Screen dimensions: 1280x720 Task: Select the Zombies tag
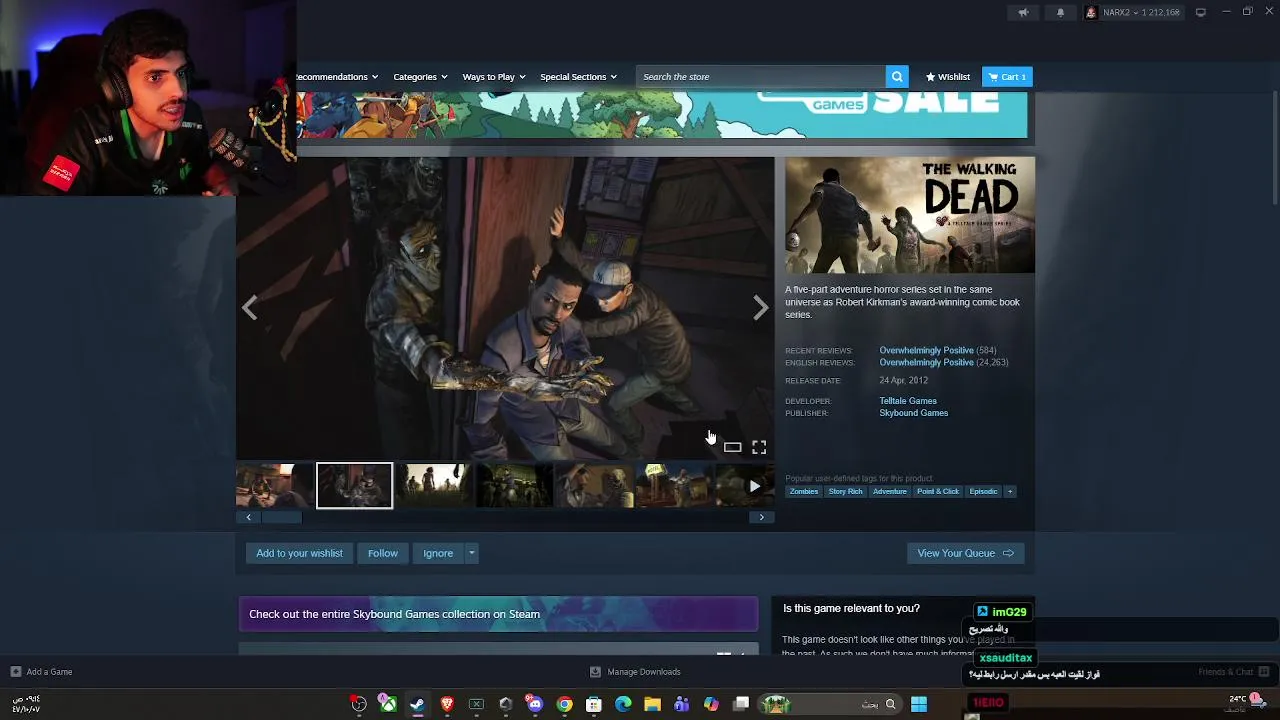pyautogui.click(x=803, y=491)
